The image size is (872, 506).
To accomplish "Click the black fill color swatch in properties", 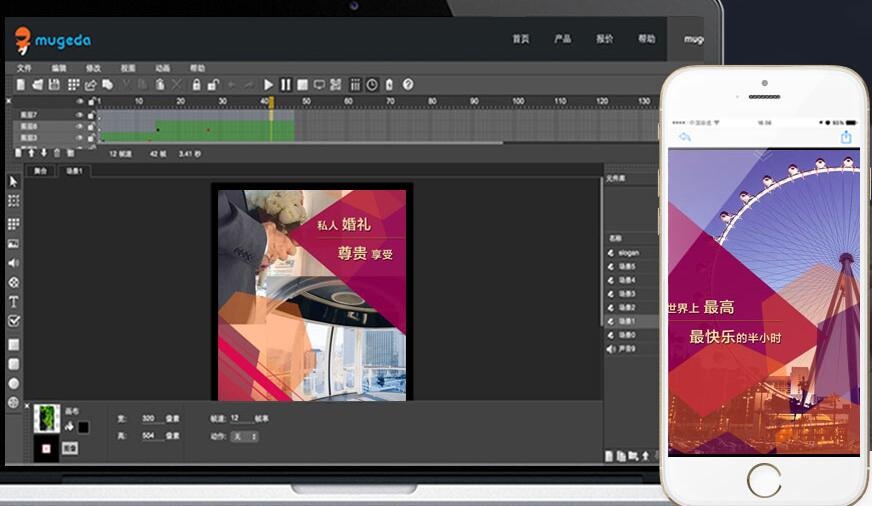I will pos(83,427).
